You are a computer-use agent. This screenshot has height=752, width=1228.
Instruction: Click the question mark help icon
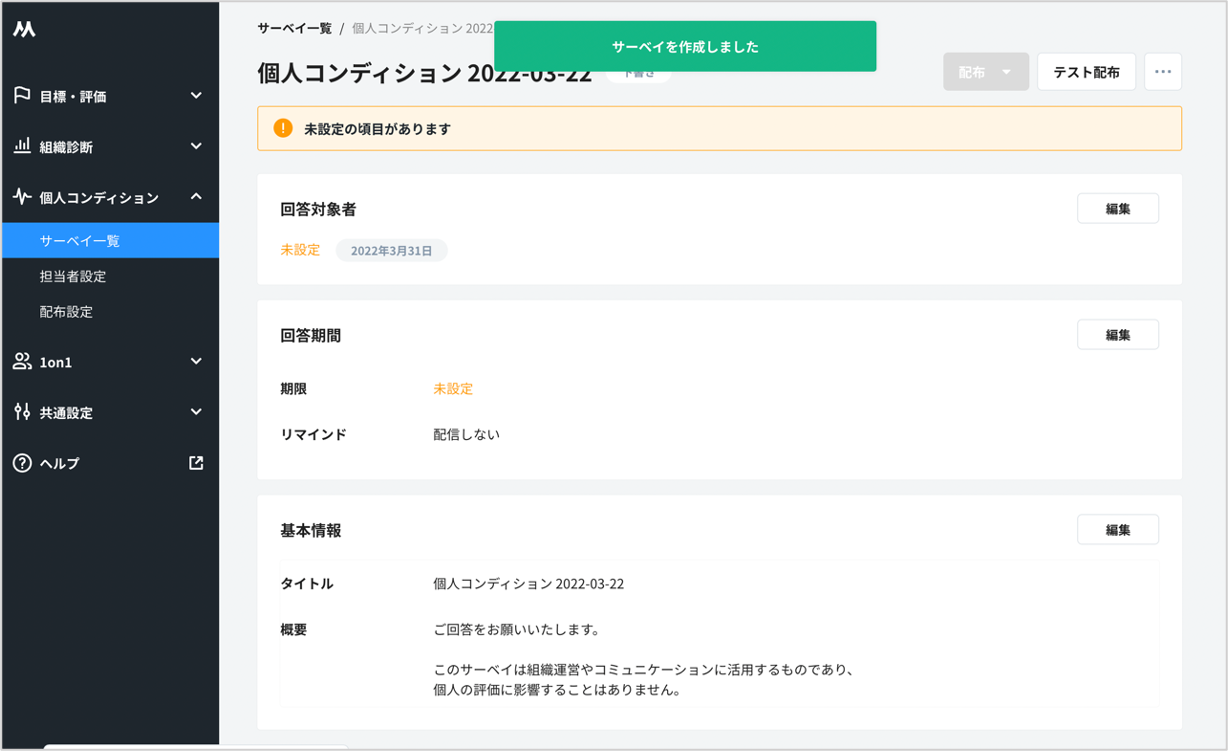click(22, 463)
